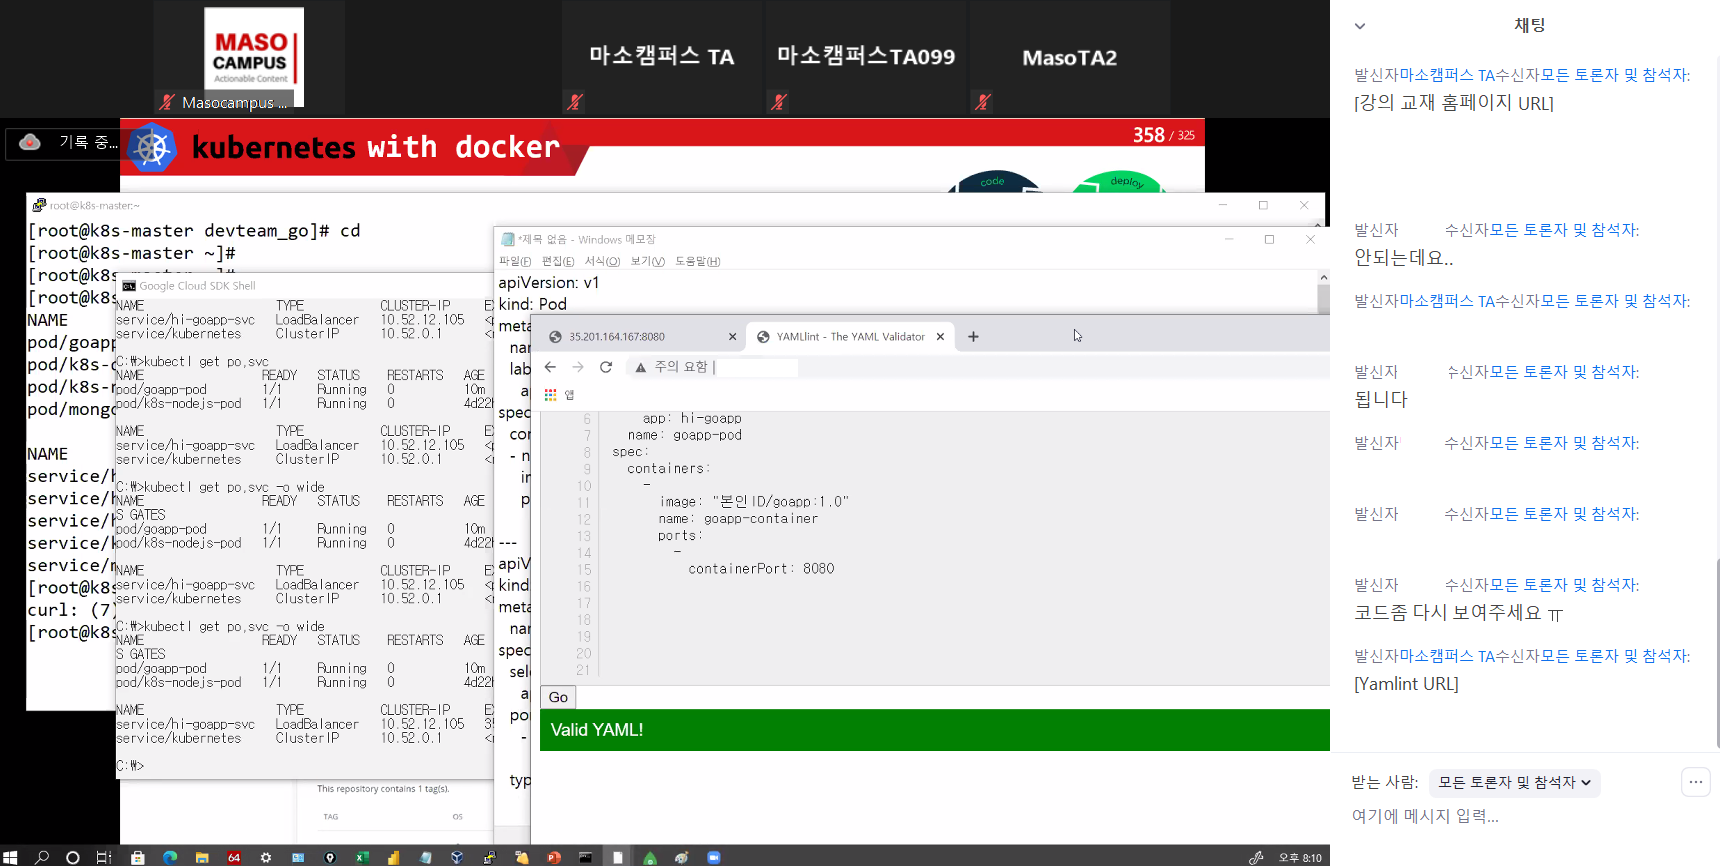Open PowerPoint from the taskbar
Viewport: 1720px width, 866px height.
tap(553, 857)
